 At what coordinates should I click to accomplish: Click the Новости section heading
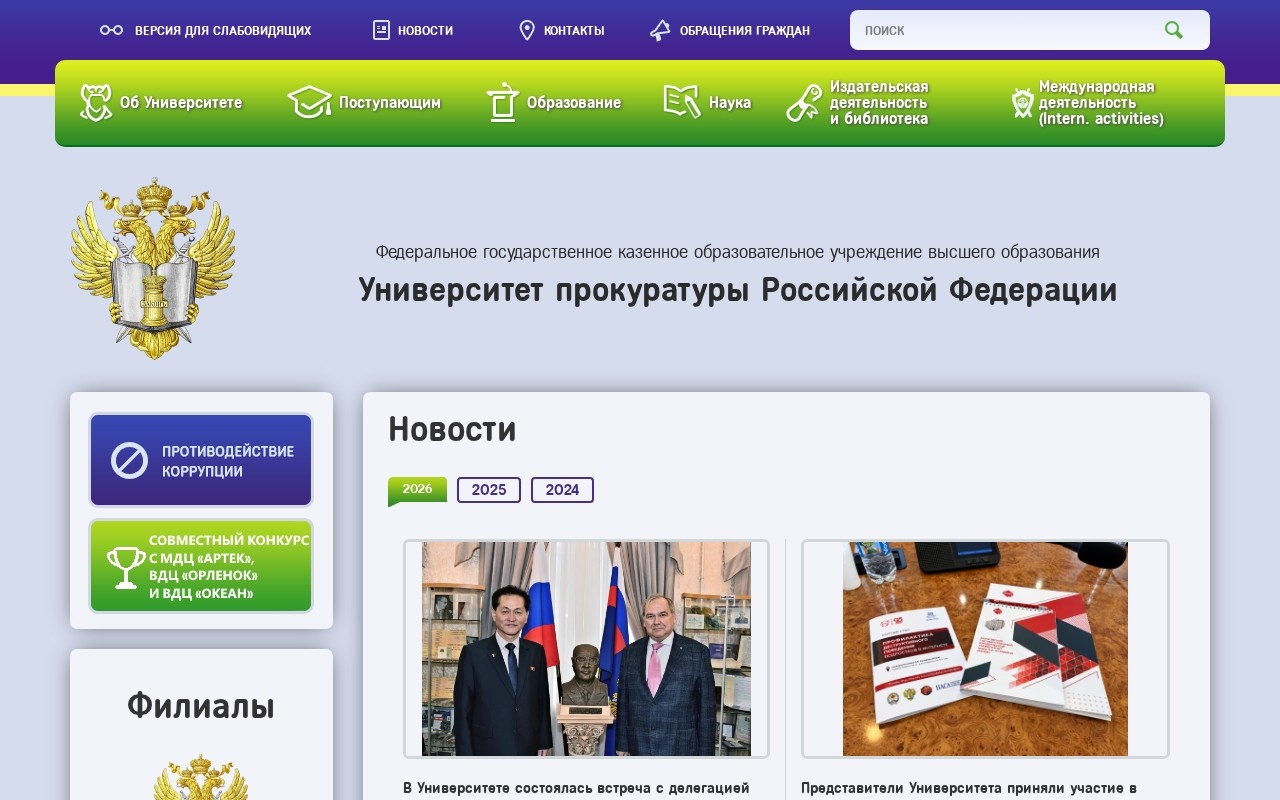pos(452,429)
